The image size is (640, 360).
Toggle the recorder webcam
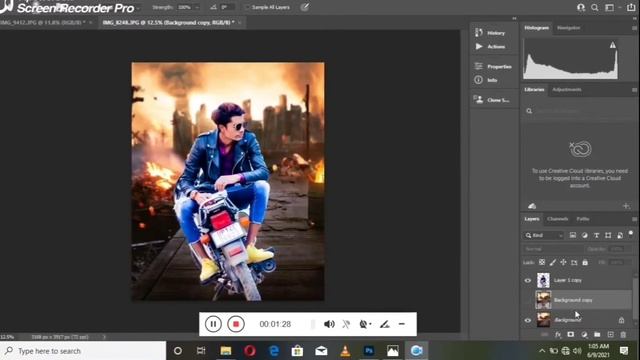364,324
